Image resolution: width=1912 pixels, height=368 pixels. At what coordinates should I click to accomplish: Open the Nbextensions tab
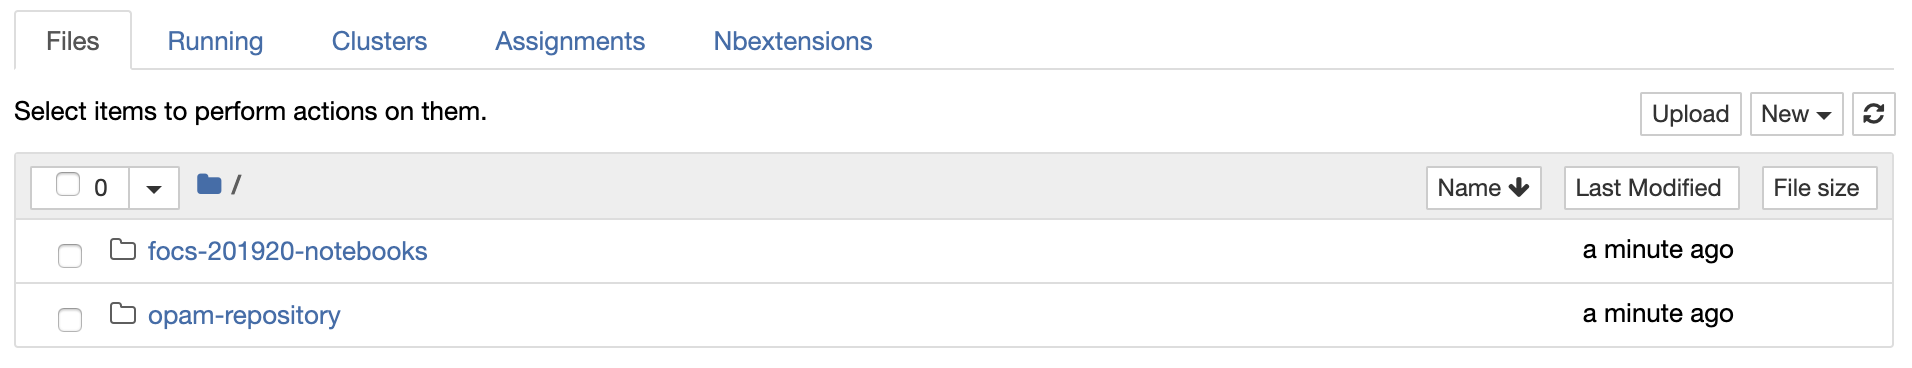coord(793,41)
